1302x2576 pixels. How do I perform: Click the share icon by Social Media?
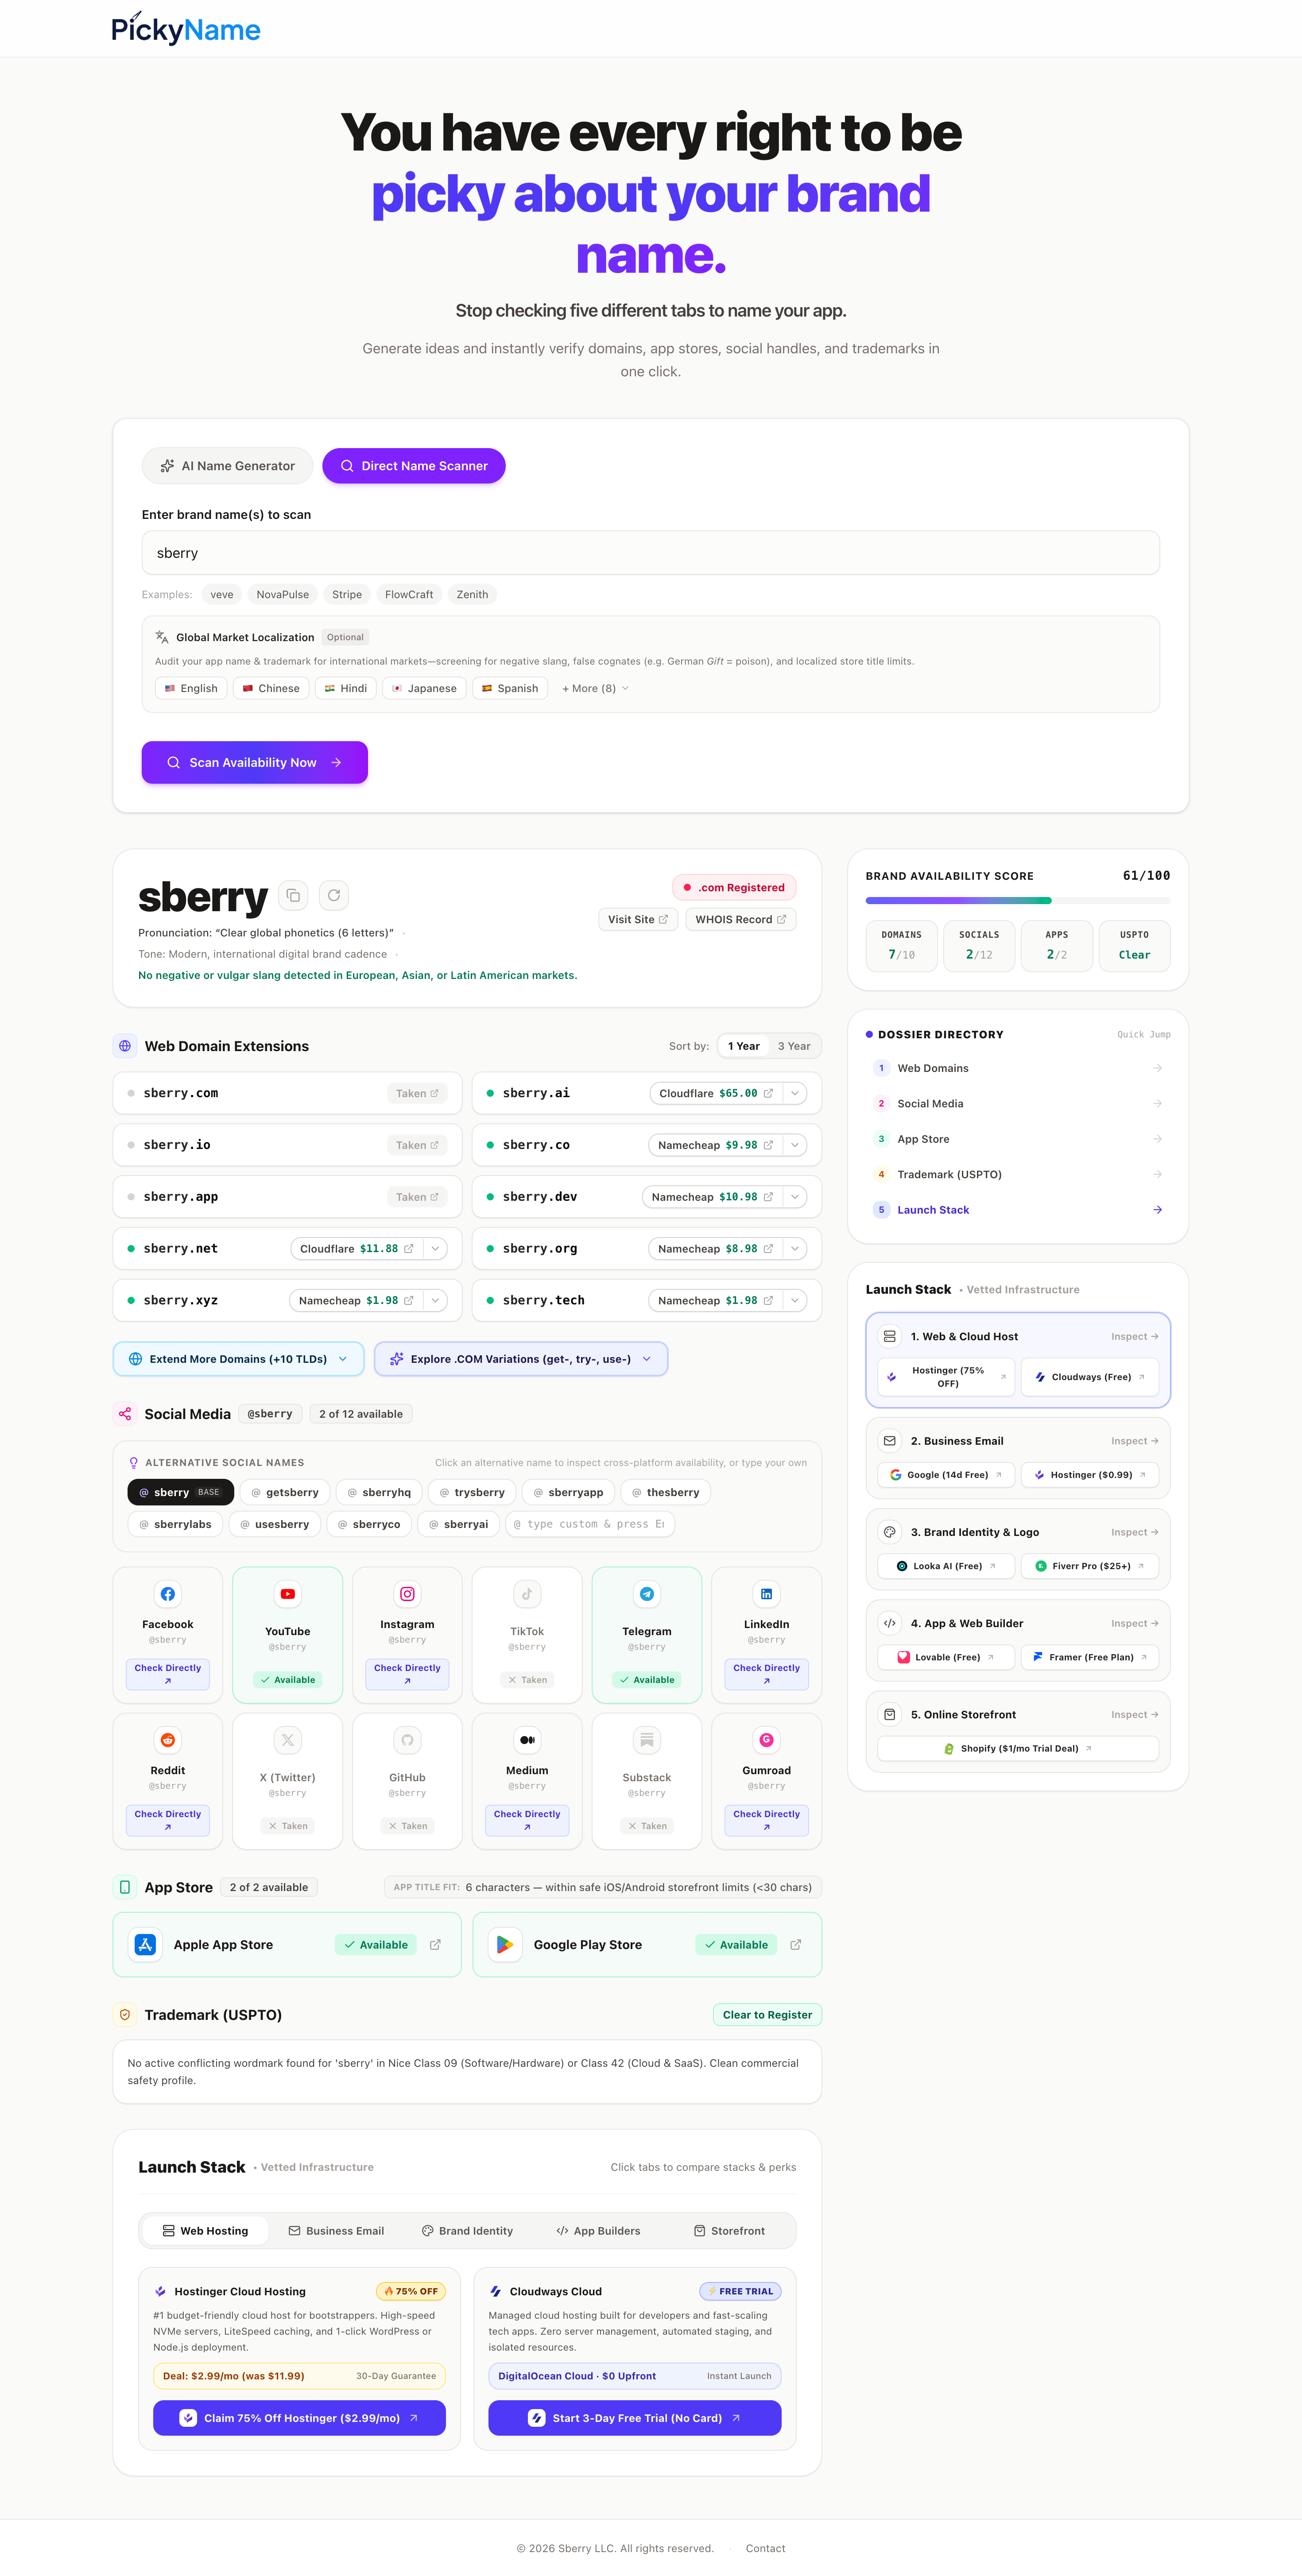[125, 1414]
